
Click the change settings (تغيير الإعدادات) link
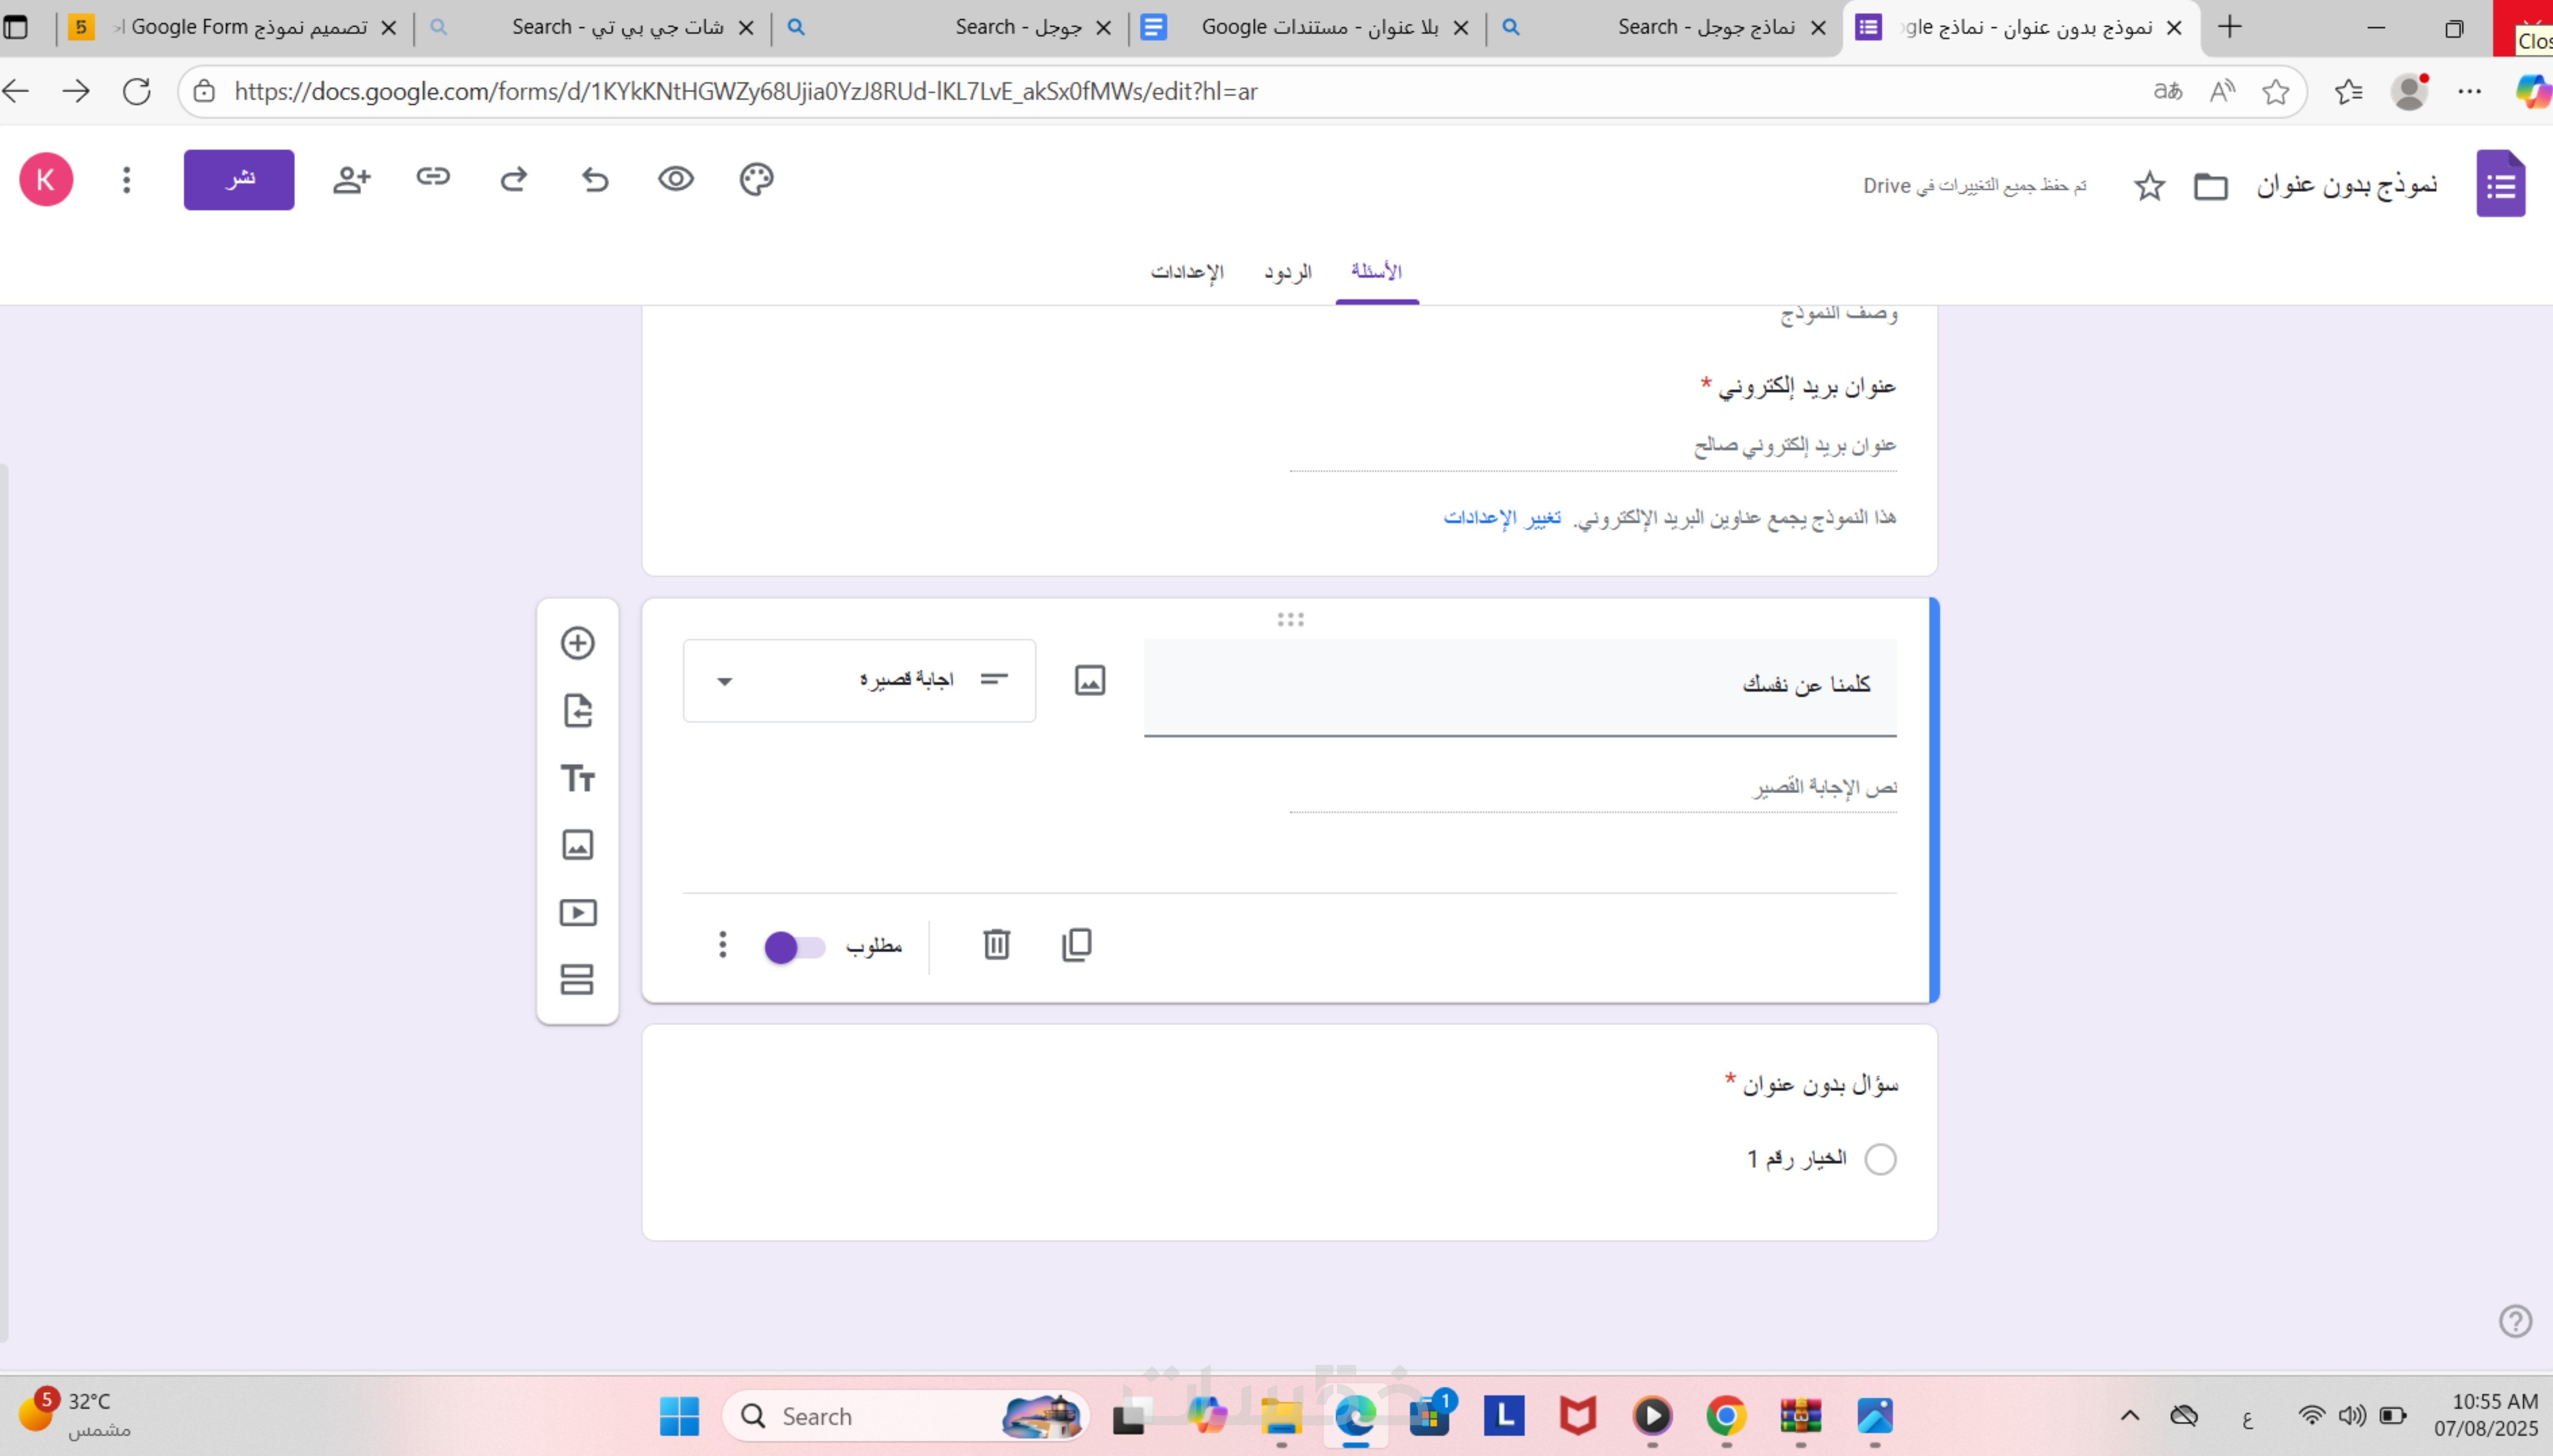tap(1501, 517)
